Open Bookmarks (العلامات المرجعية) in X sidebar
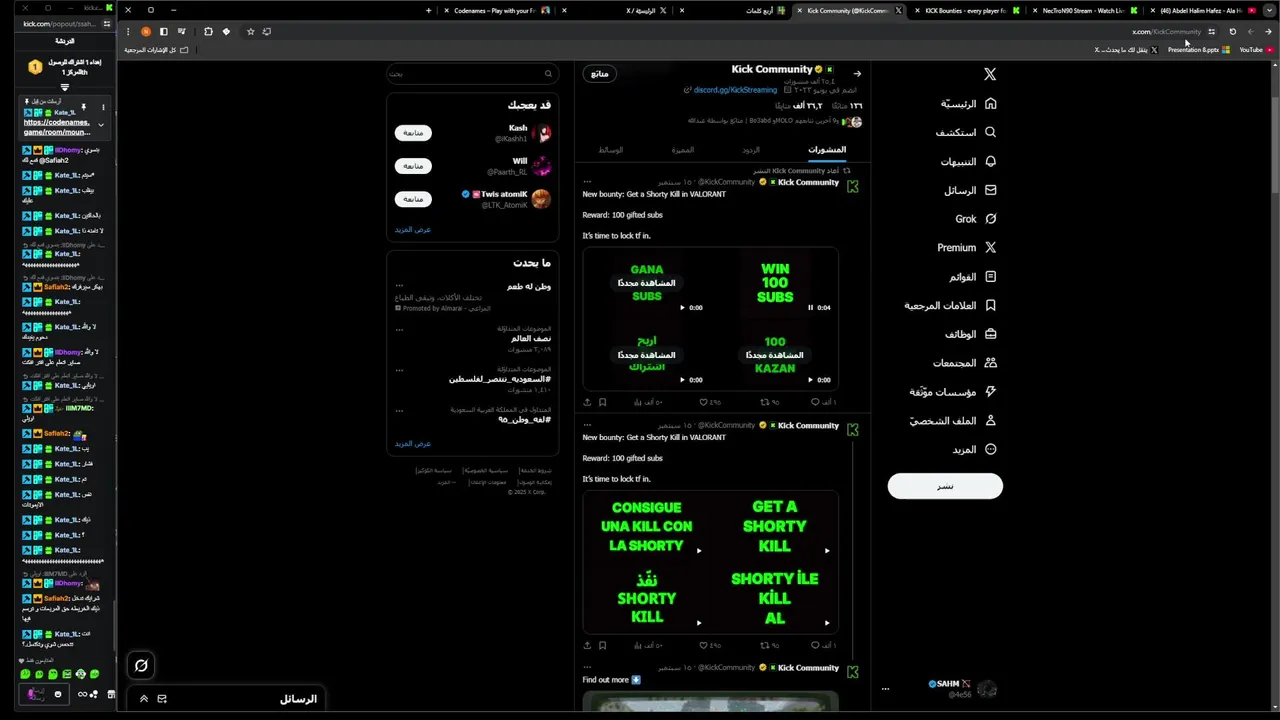The height and width of the screenshot is (720, 1280). pyautogui.click(x=950, y=305)
